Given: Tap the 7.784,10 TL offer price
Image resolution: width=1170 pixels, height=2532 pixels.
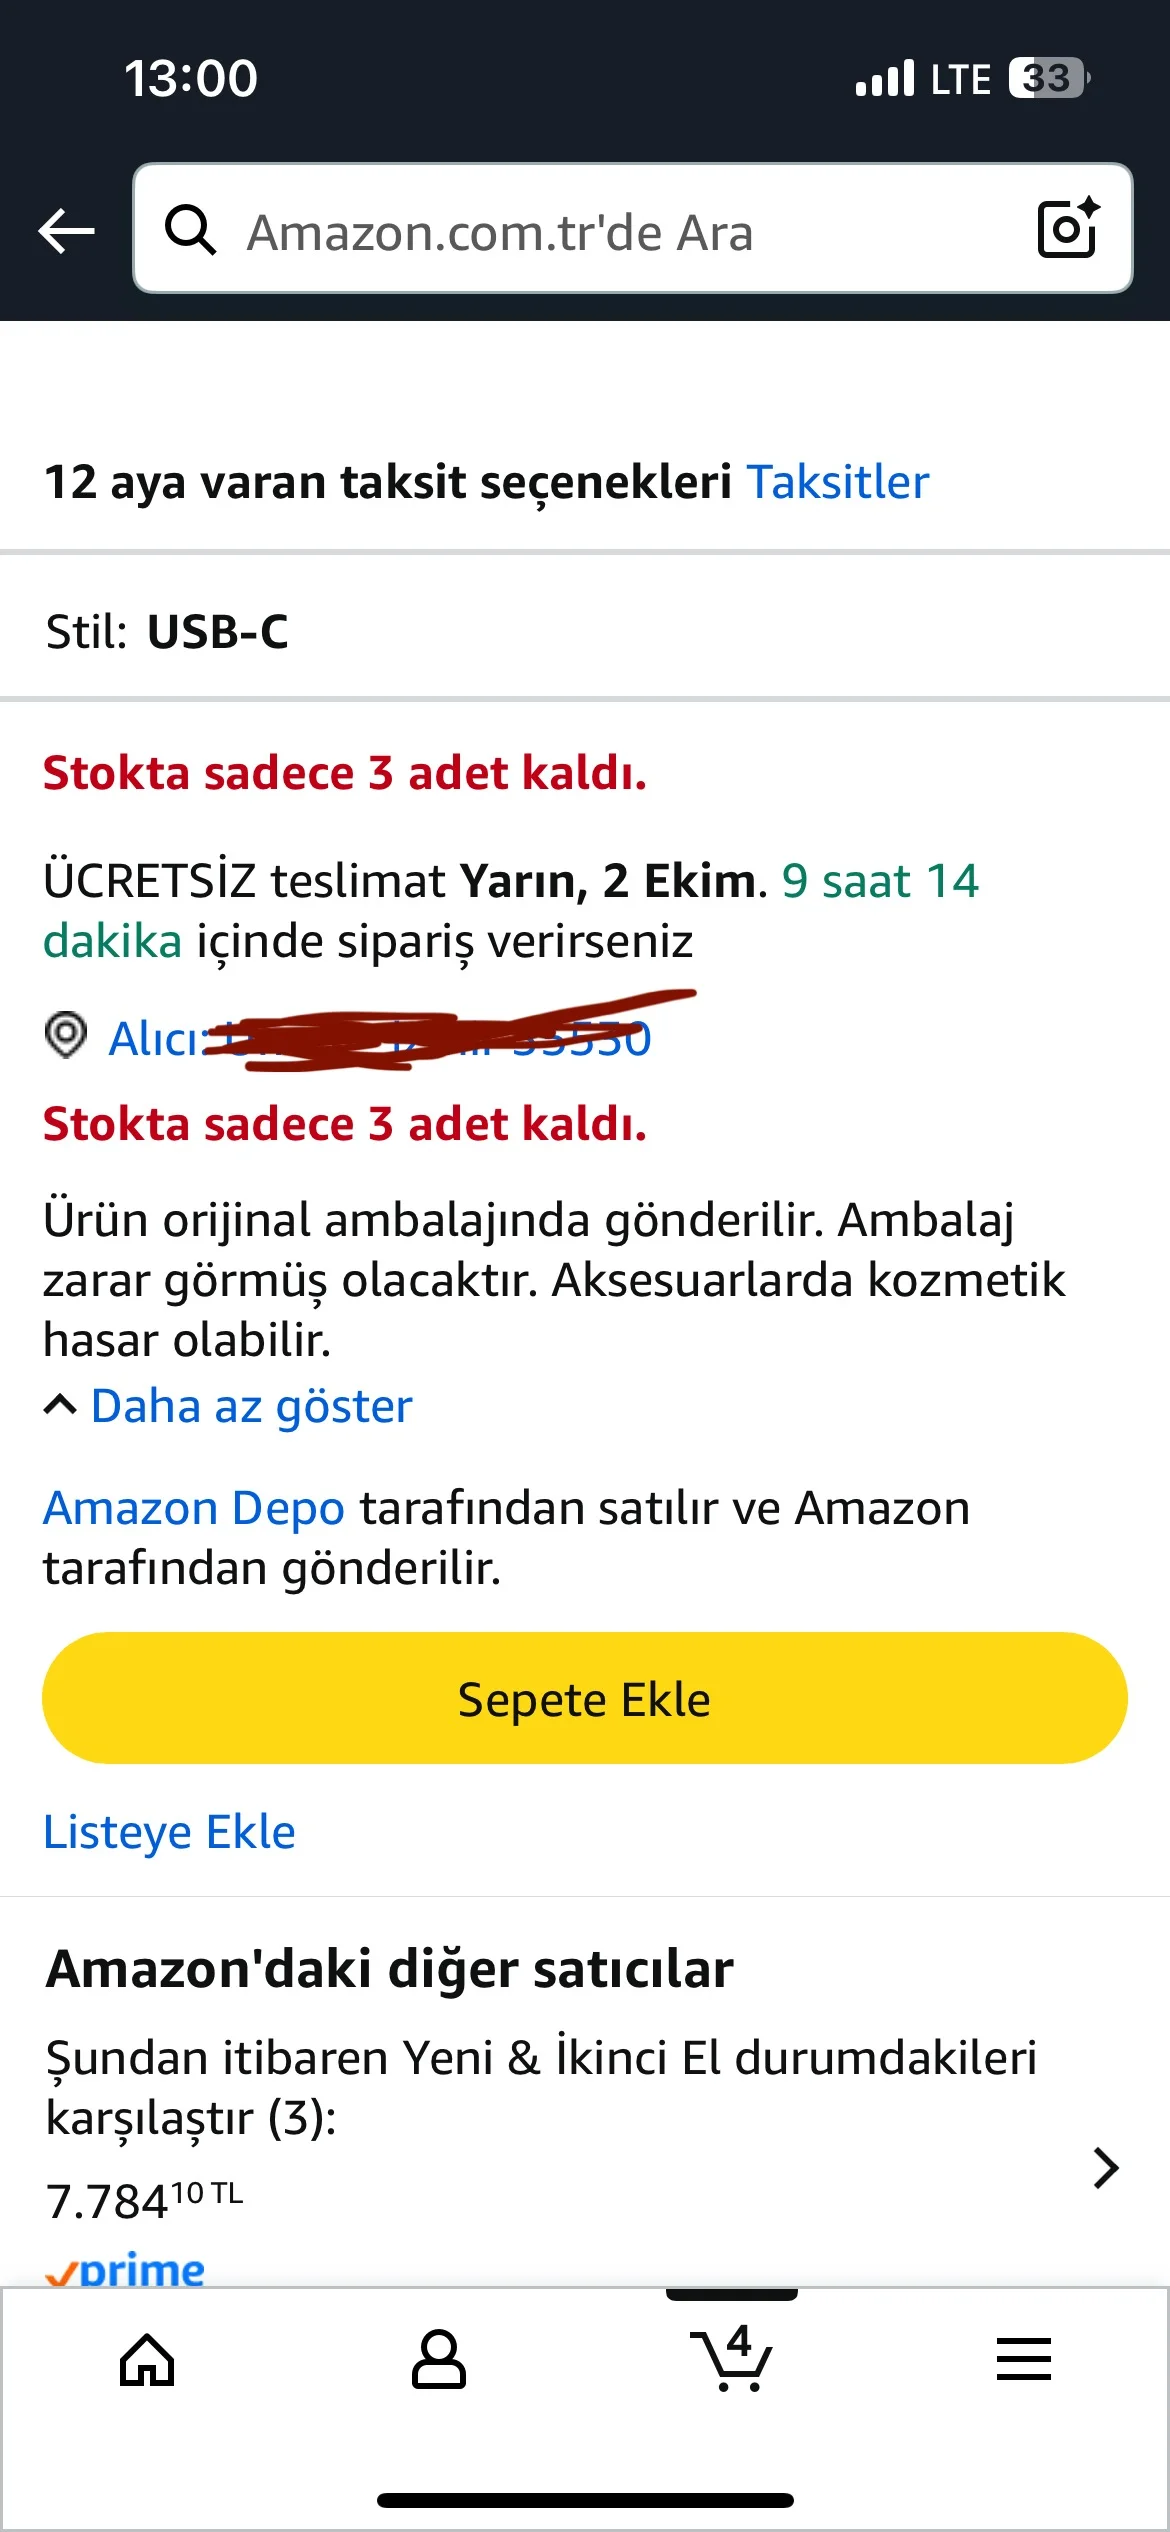Looking at the screenshot, I should (x=144, y=2200).
